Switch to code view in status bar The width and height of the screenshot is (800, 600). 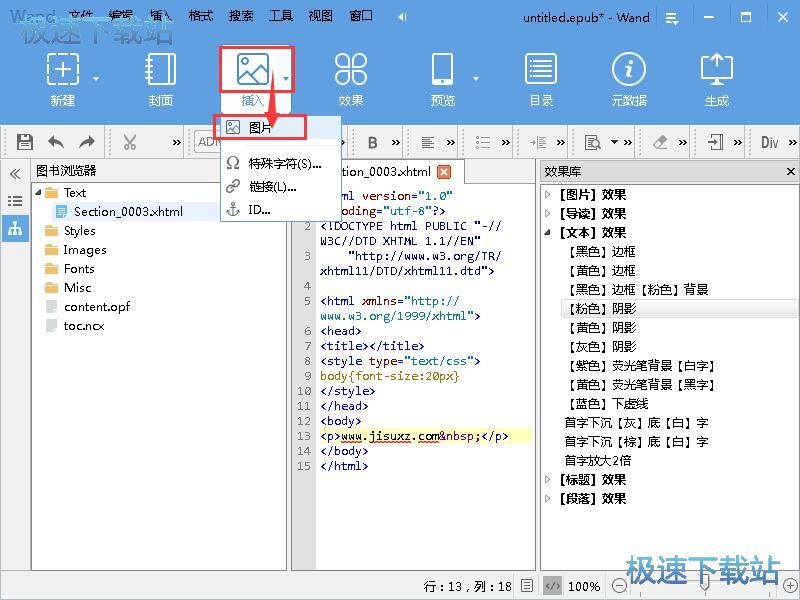pos(552,586)
